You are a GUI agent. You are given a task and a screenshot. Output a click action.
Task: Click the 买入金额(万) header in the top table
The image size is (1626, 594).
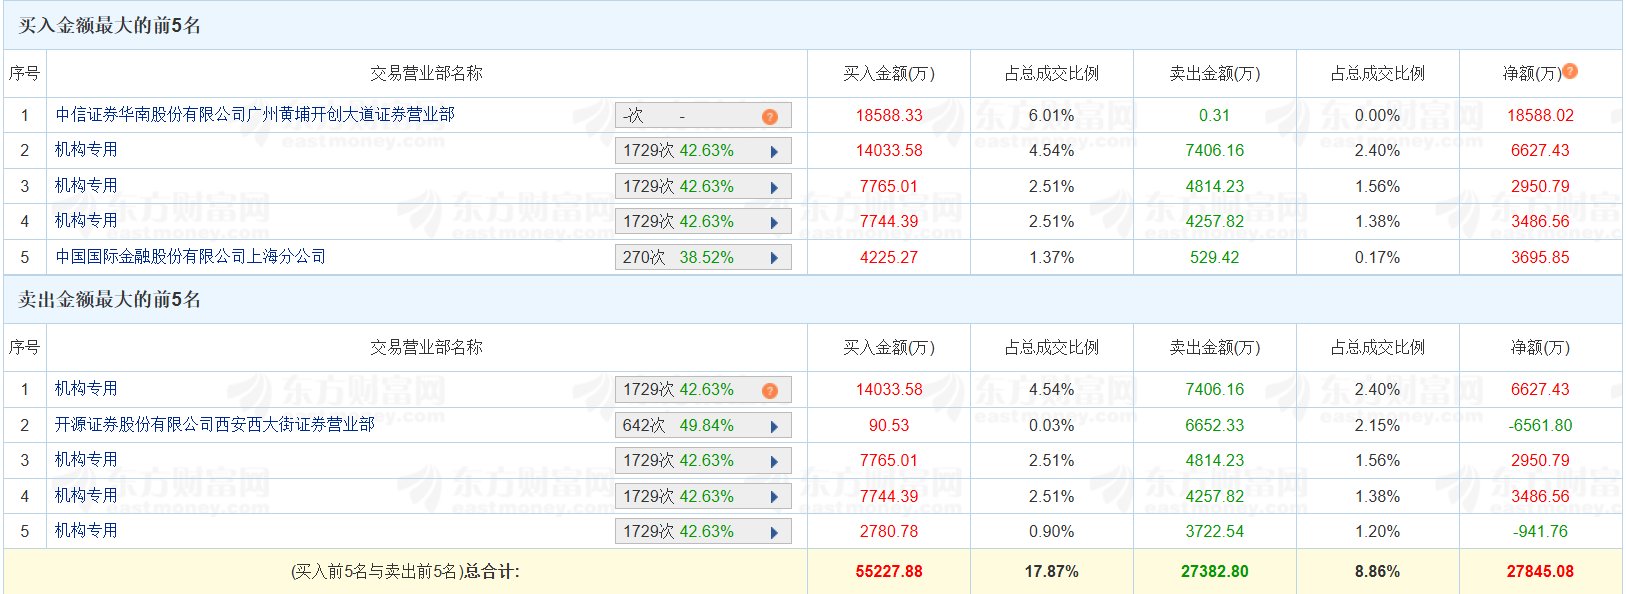coord(888,73)
